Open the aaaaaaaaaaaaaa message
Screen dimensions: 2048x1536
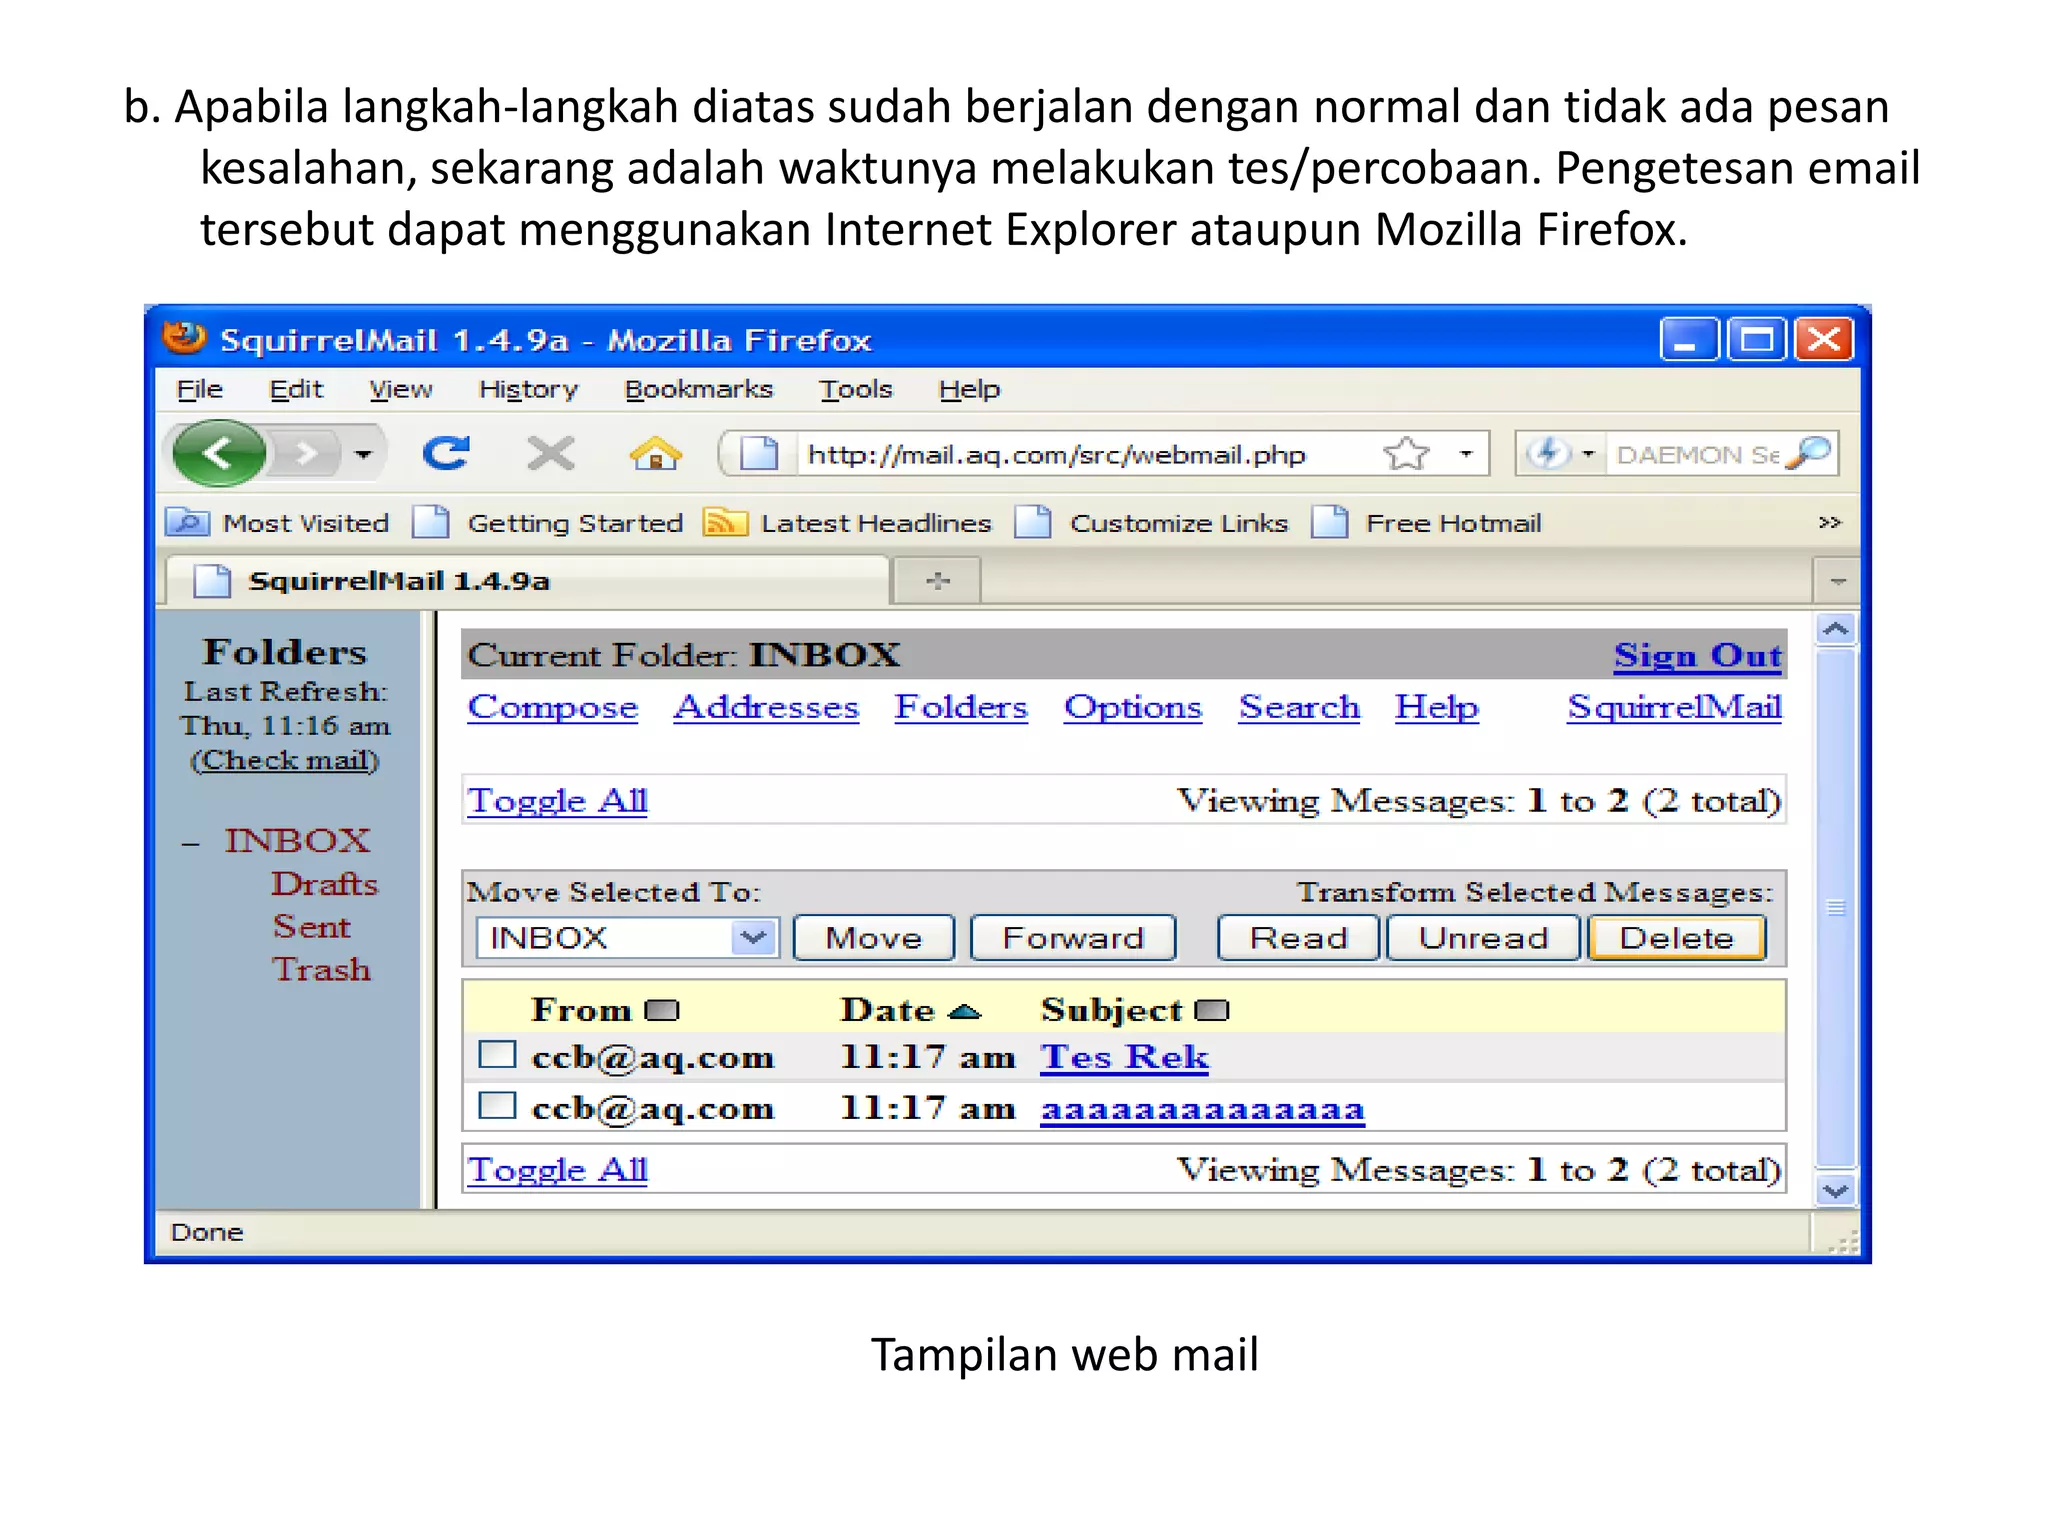pyautogui.click(x=1202, y=1110)
